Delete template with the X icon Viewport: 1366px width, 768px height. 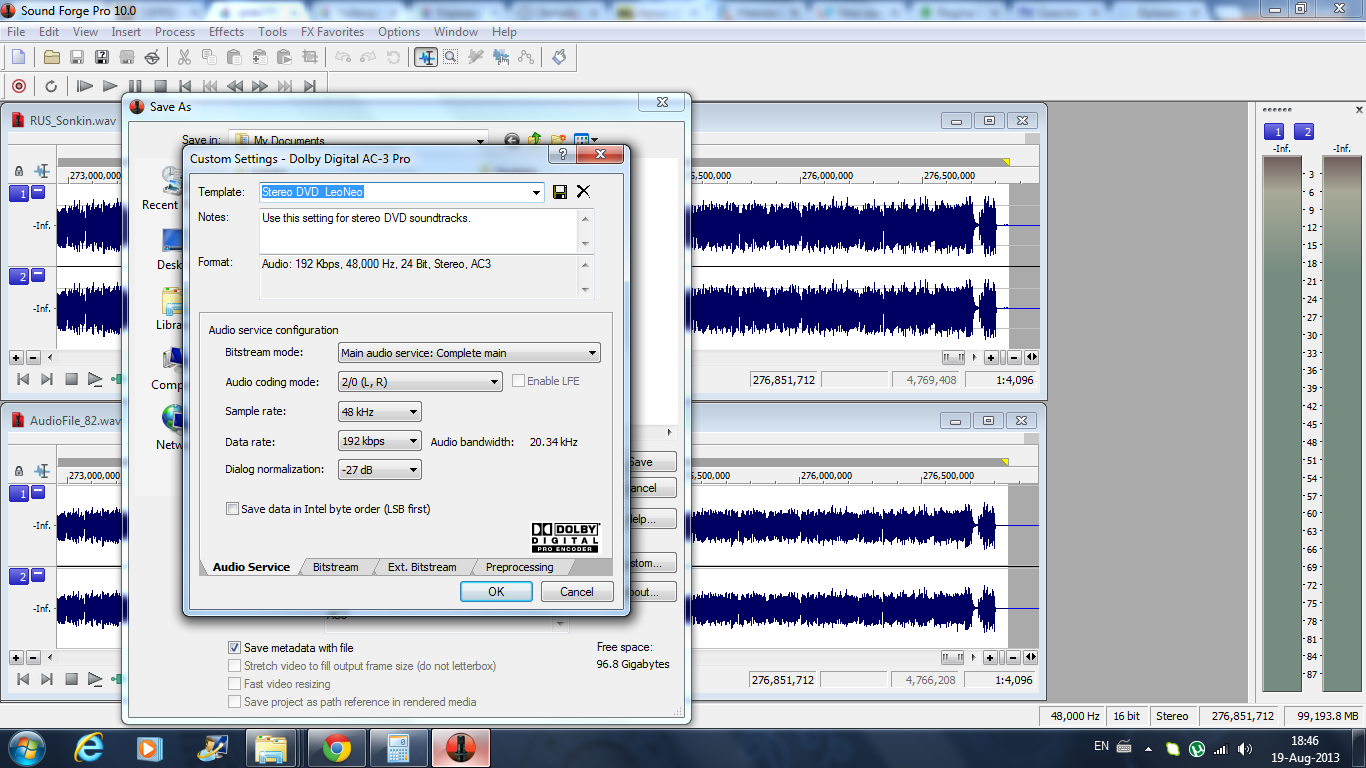coord(584,192)
